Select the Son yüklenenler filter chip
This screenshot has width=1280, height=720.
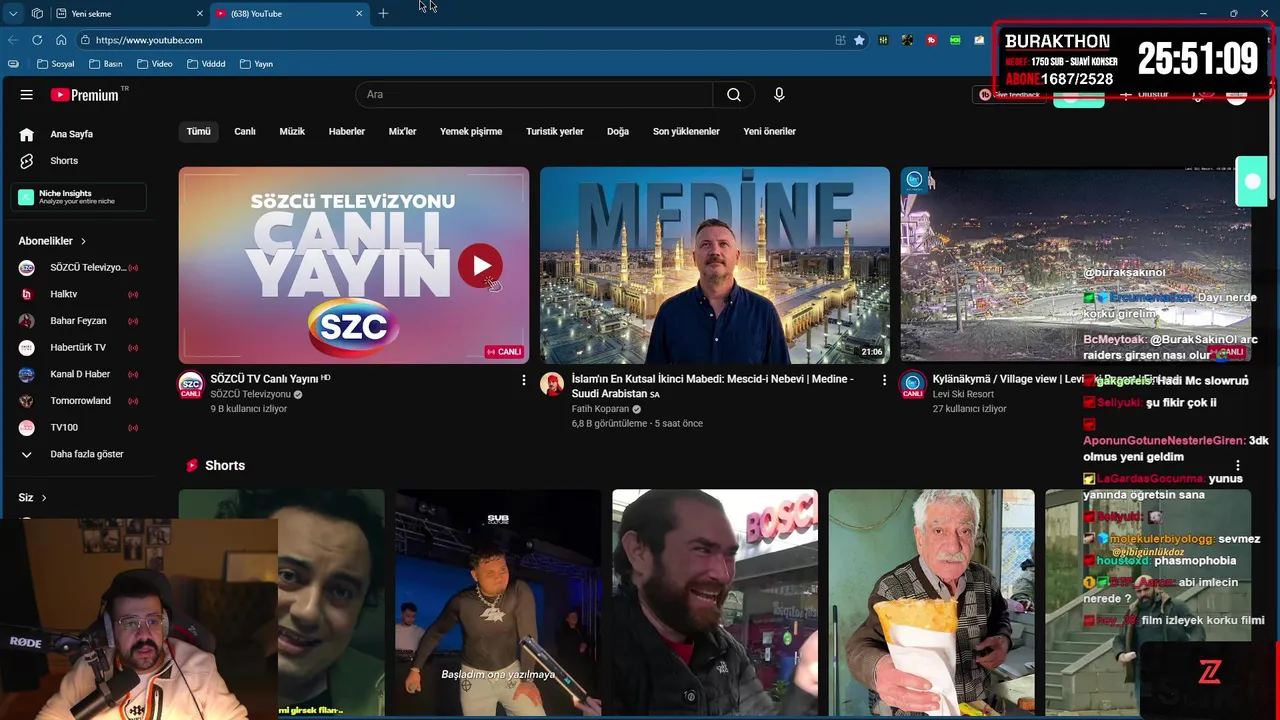click(686, 131)
